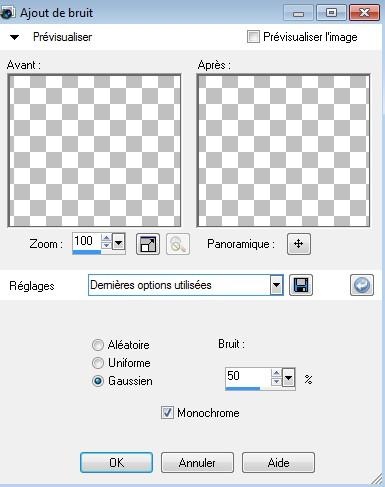This screenshot has height=487, width=385.
Task: Enable Prévisualiser l'image checkbox
Action: 253,36
